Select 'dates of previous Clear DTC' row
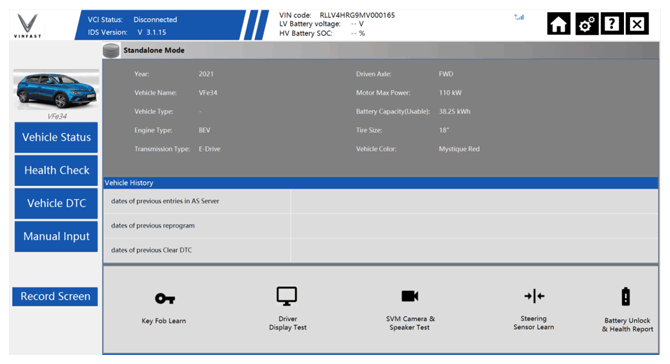 [380, 250]
